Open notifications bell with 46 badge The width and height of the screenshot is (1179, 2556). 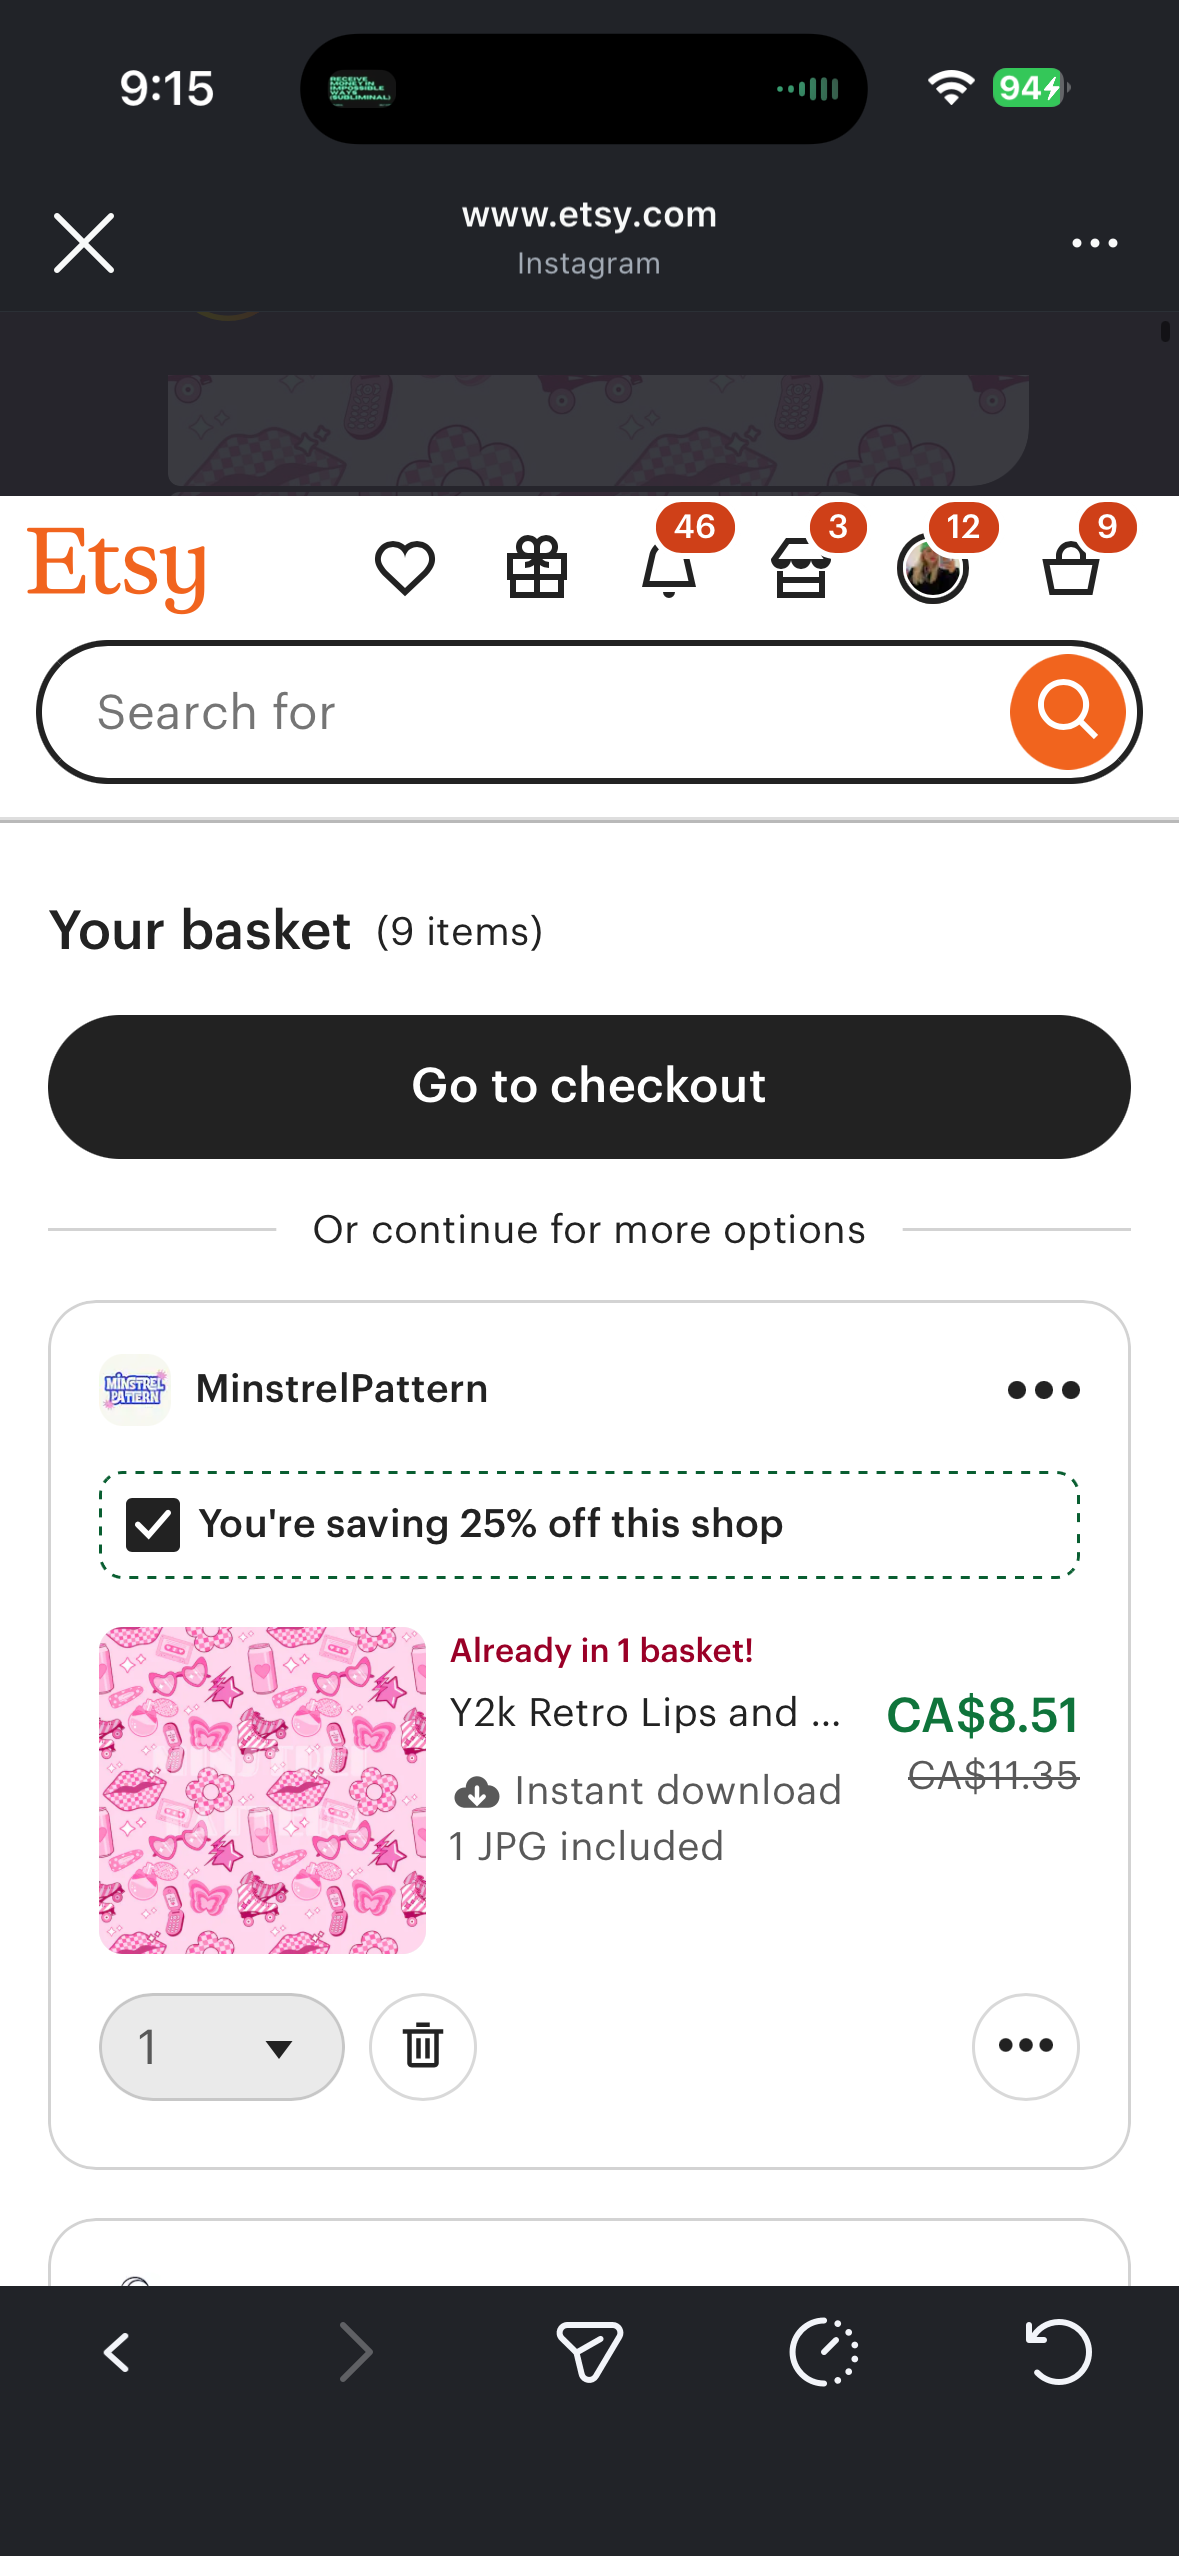[x=669, y=568]
